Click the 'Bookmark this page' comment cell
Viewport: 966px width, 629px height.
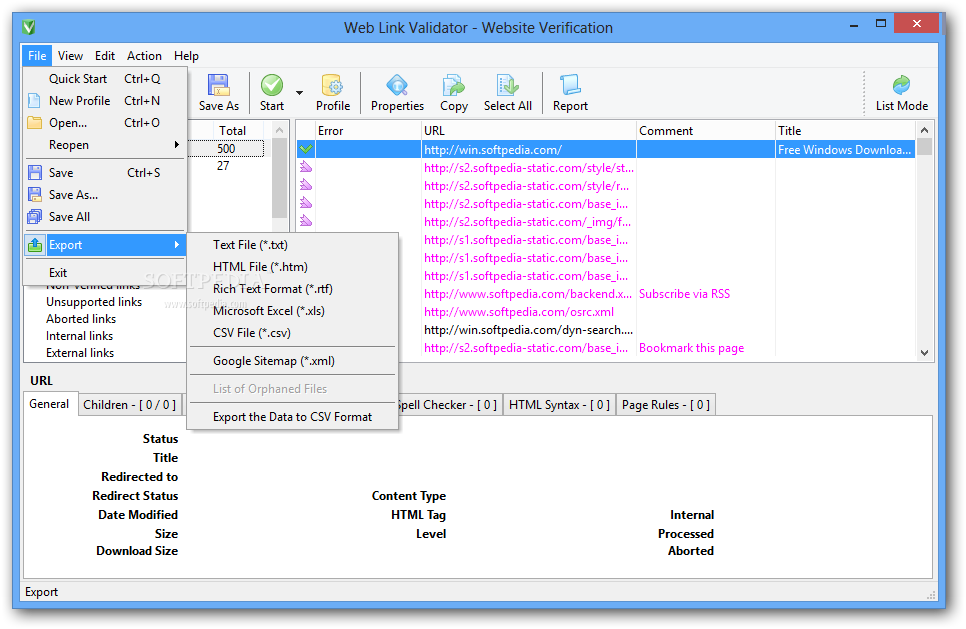691,348
